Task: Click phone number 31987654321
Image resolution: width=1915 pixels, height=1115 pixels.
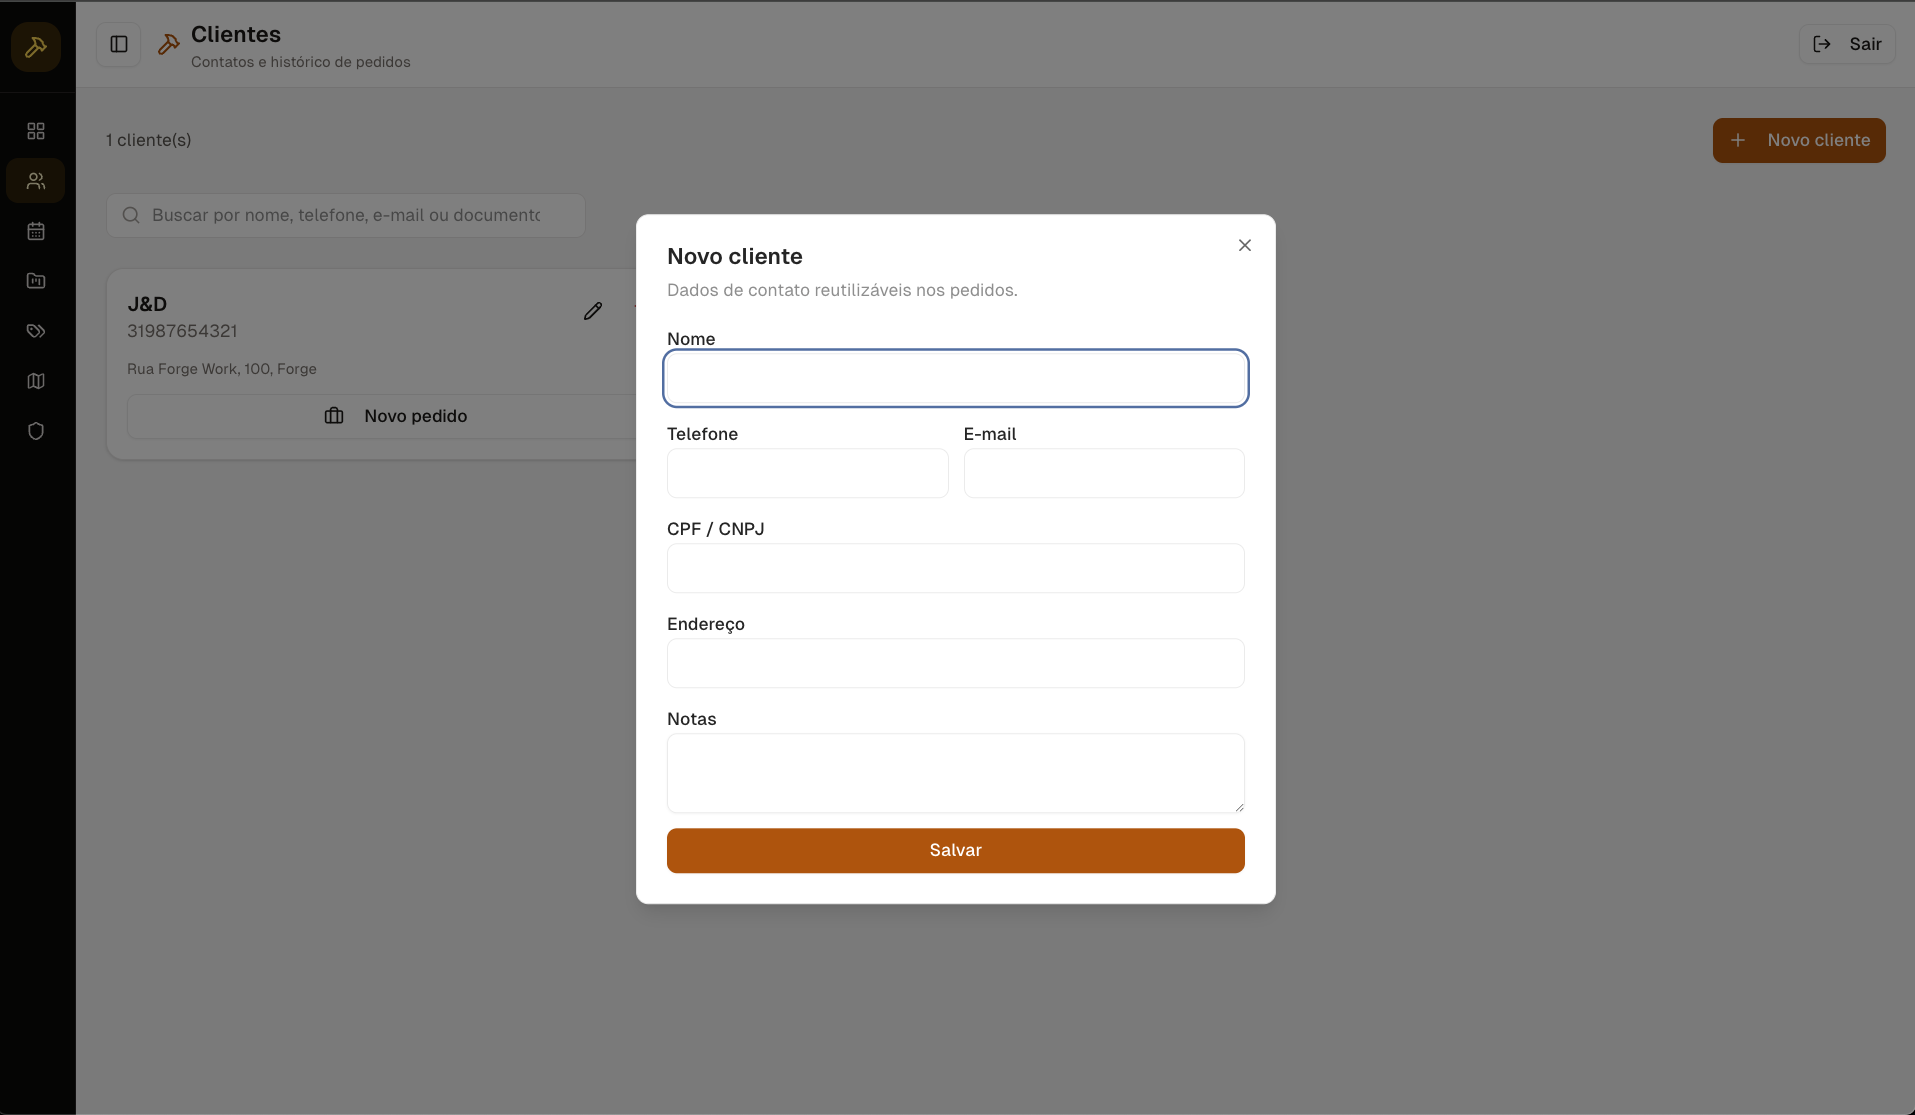Action: pos(182,331)
